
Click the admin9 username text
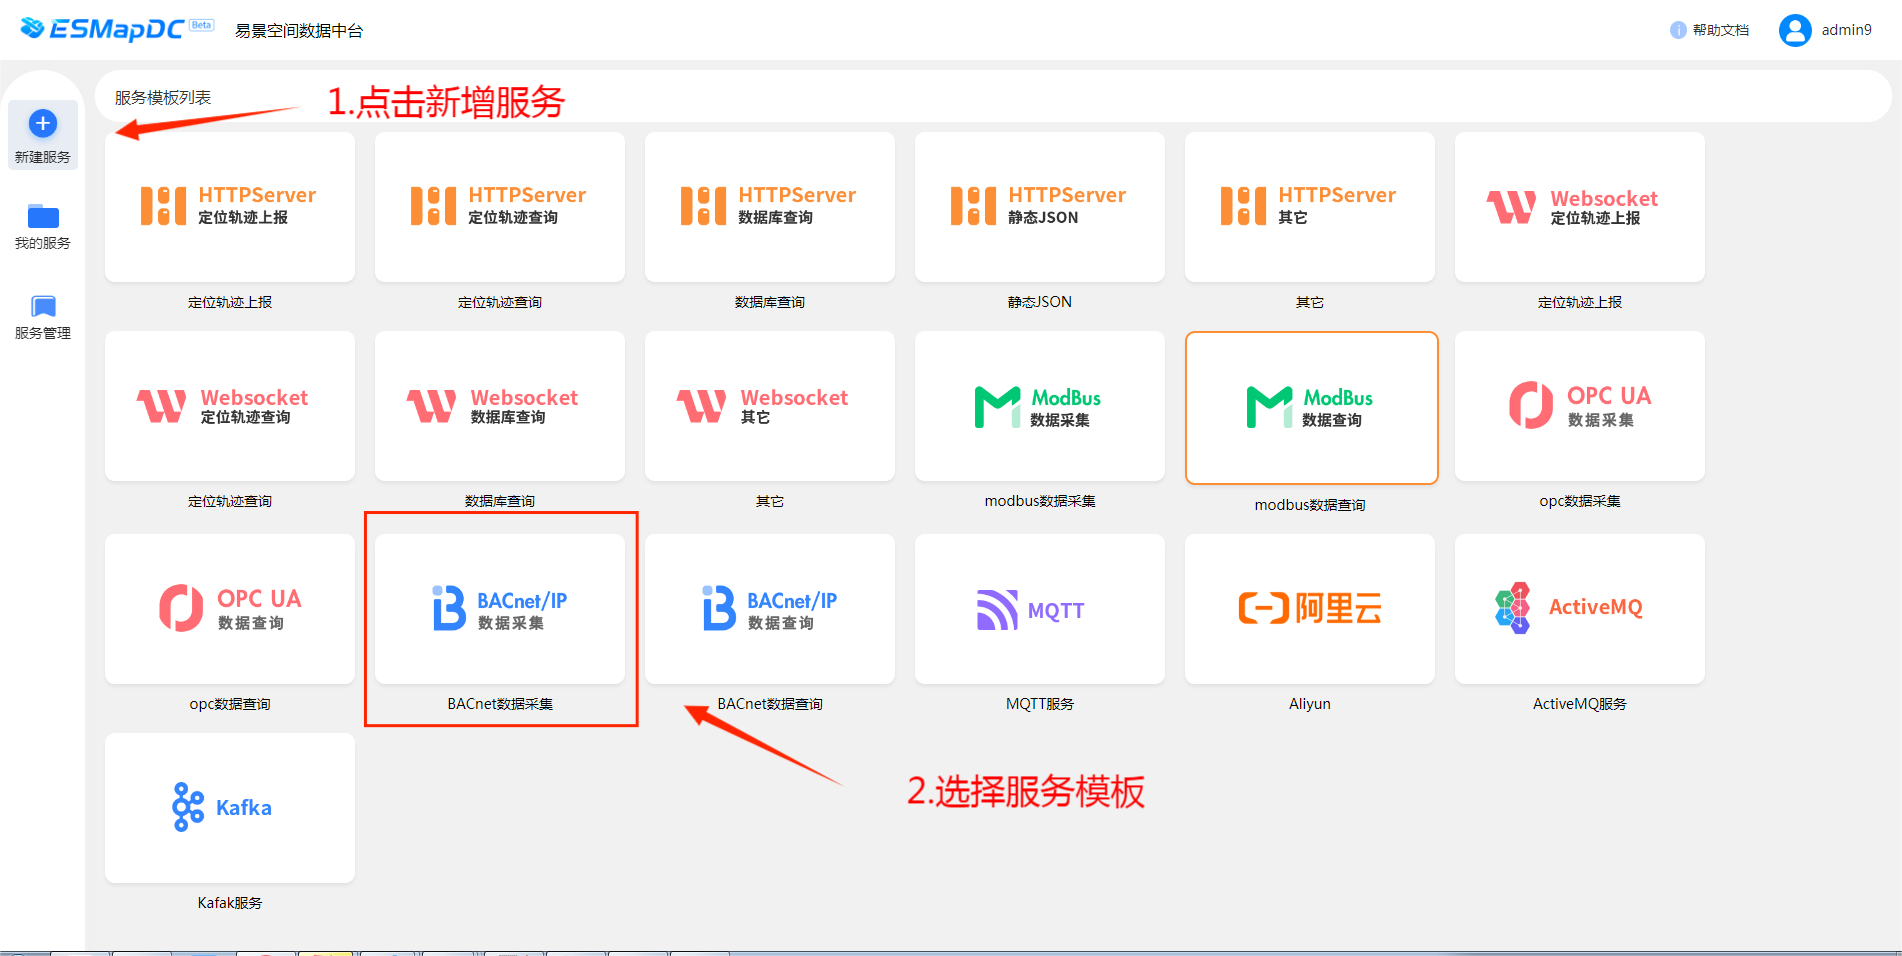tap(1846, 30)
